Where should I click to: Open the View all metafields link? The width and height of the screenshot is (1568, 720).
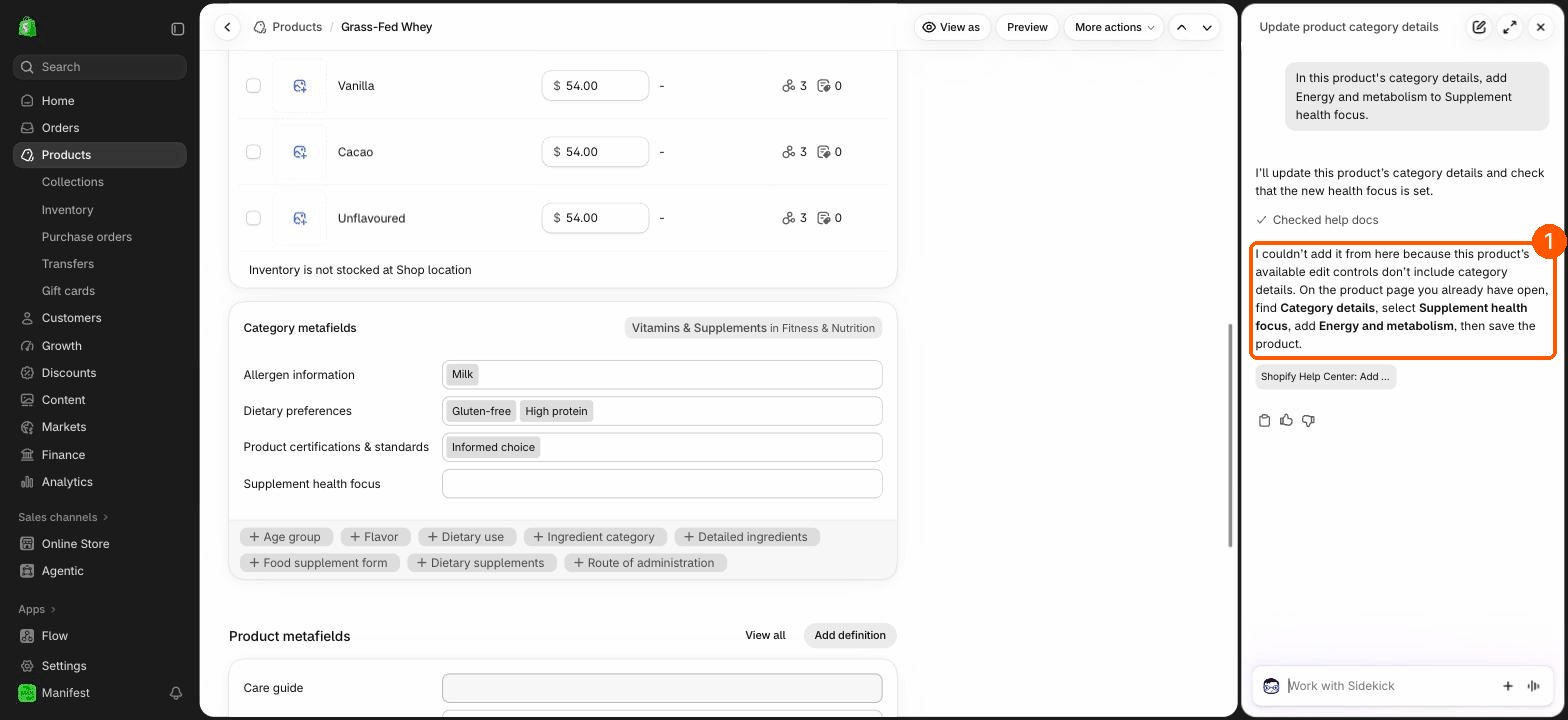765,635
